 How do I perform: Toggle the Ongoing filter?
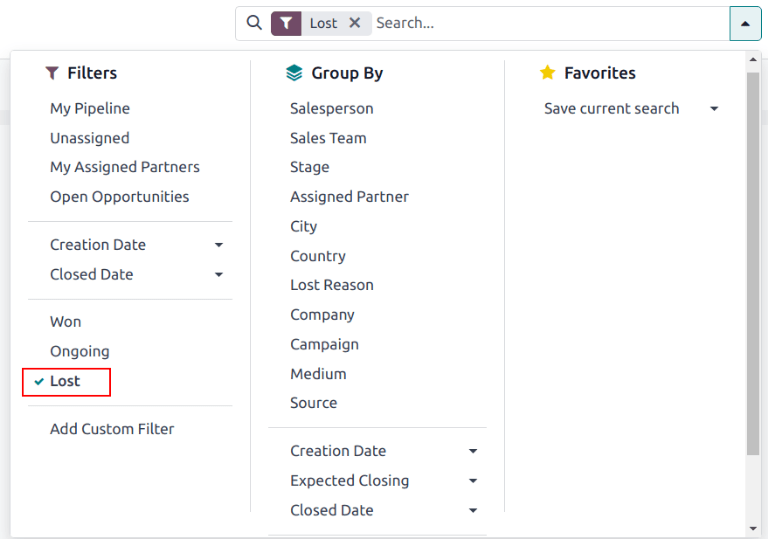coord(80,351)
